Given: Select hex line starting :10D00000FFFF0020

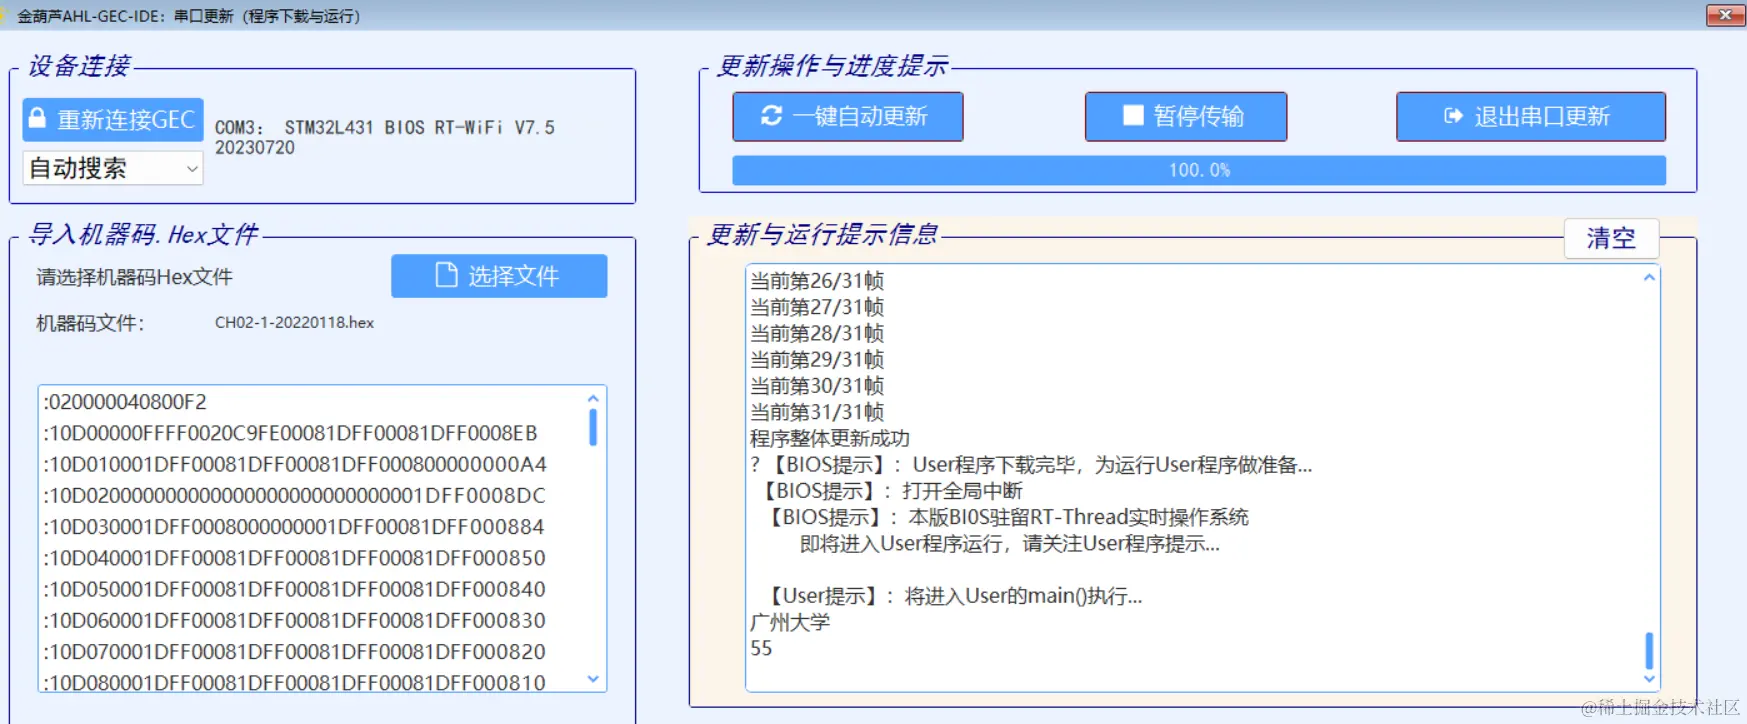Looking at the screenshot, I should click(x=290, y=433).
